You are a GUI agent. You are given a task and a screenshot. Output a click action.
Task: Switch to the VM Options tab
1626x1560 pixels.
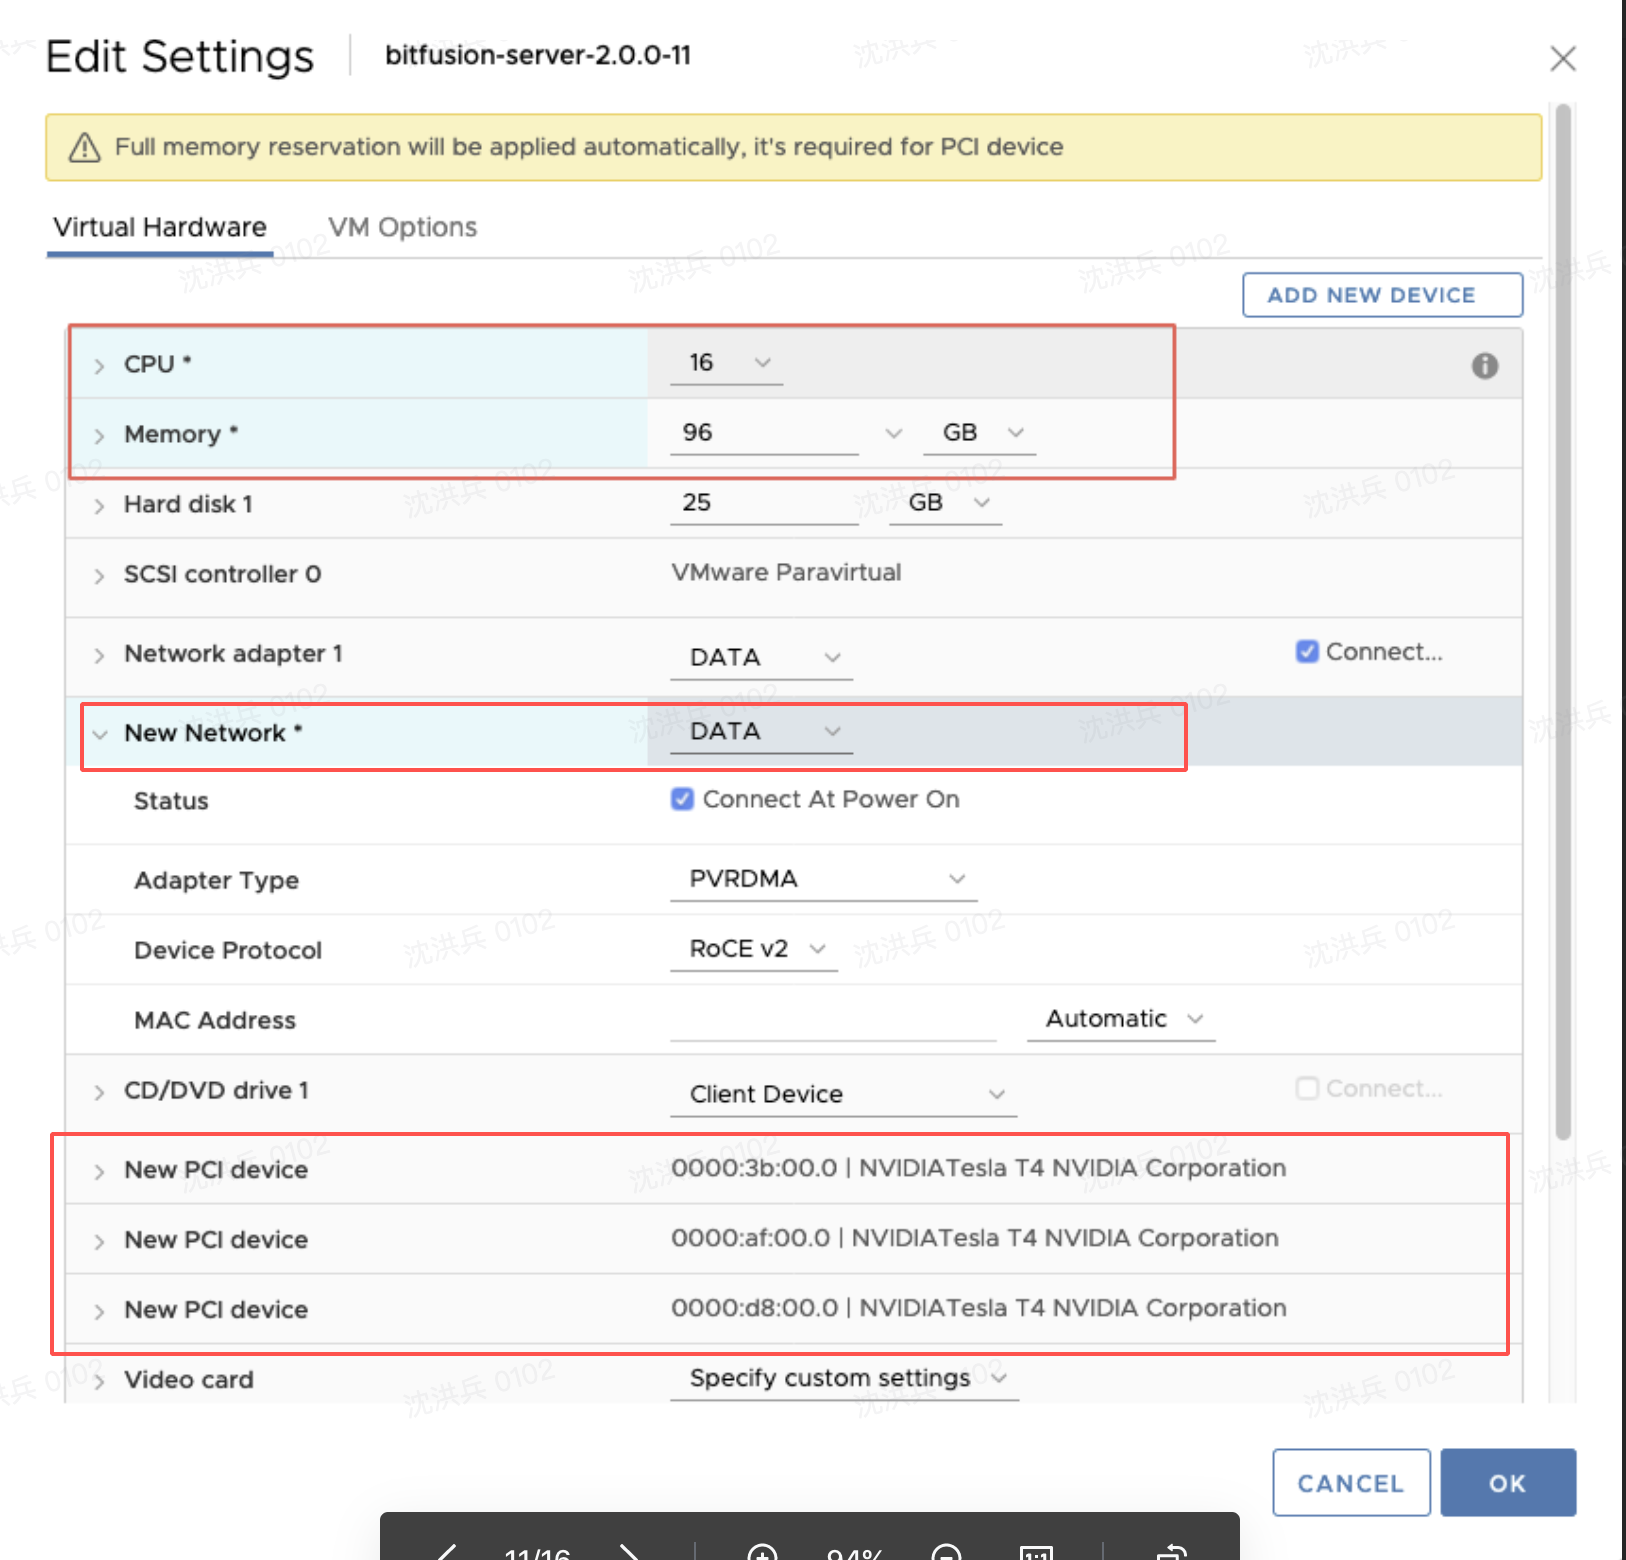pos(403,227)
